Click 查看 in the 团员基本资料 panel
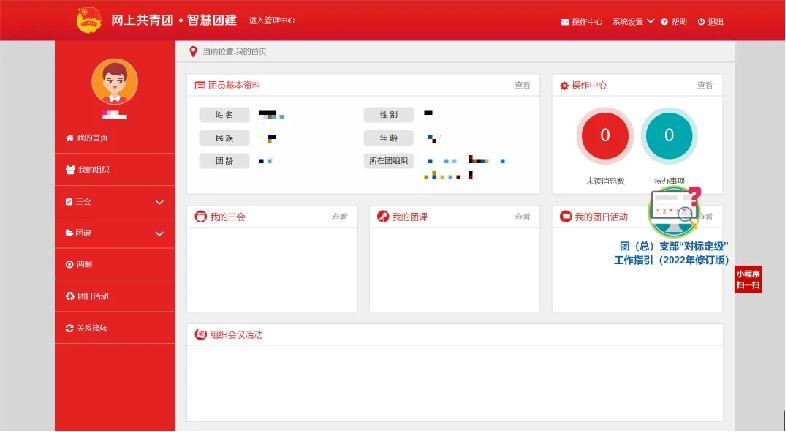 [x=522, y=86]
